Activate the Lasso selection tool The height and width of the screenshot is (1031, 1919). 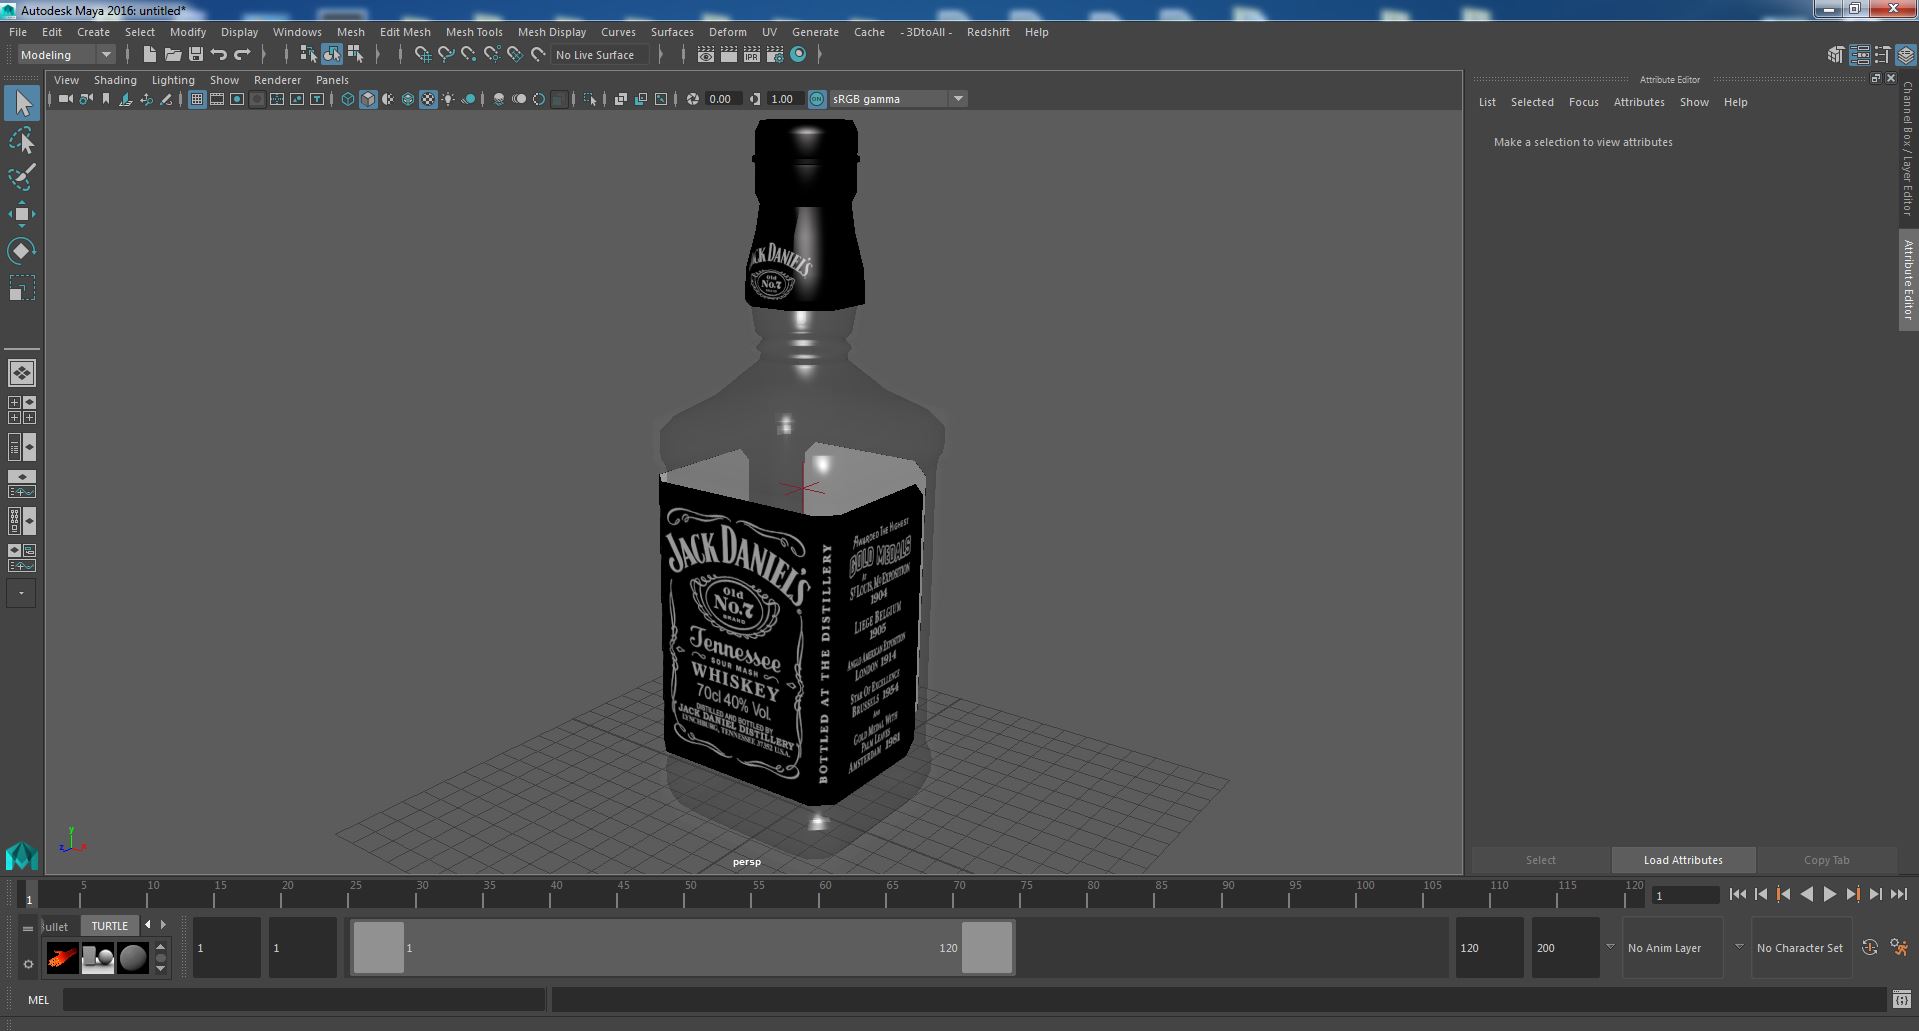tap(22, 141)
